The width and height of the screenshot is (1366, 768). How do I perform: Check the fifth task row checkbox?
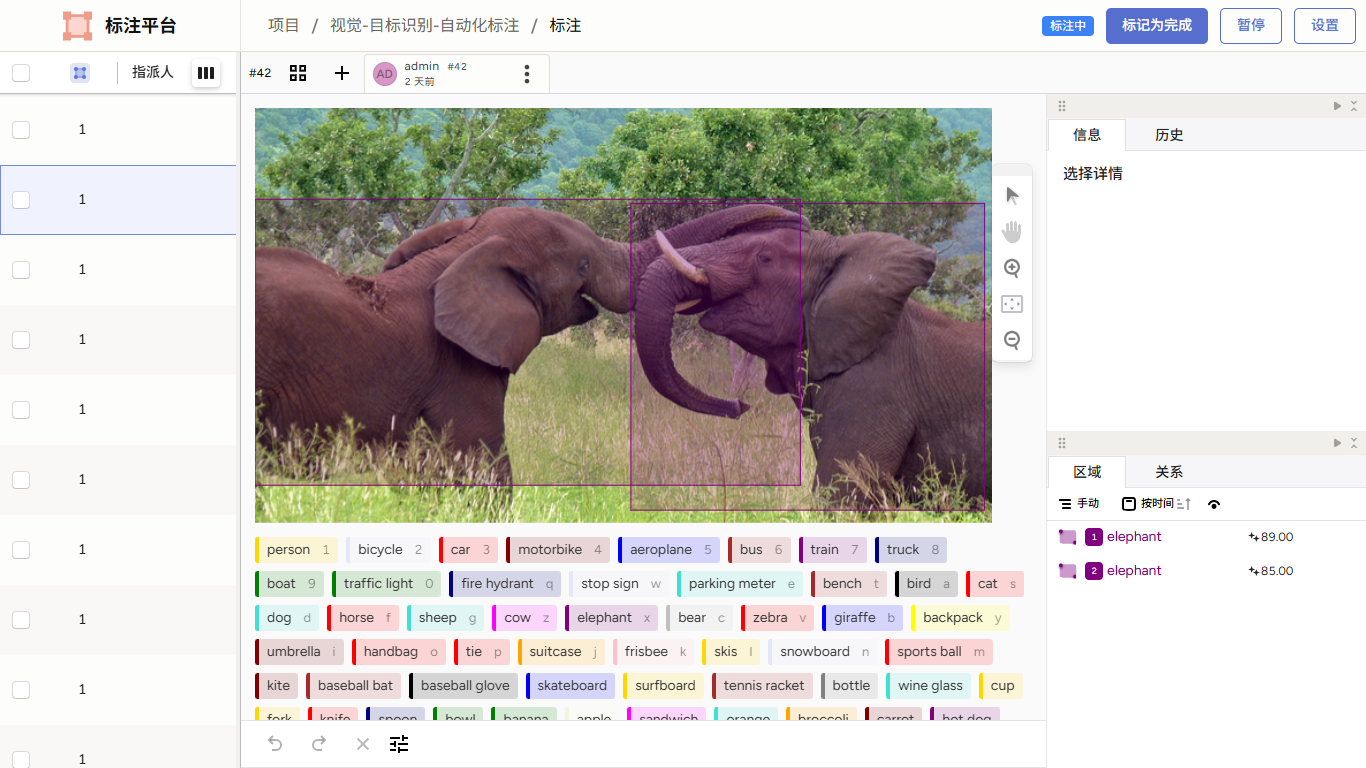[x=21, y=410]
